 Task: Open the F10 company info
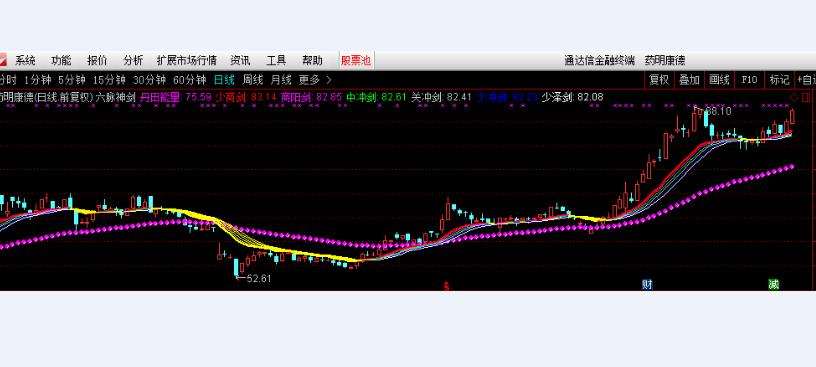[x=749, y=80]
